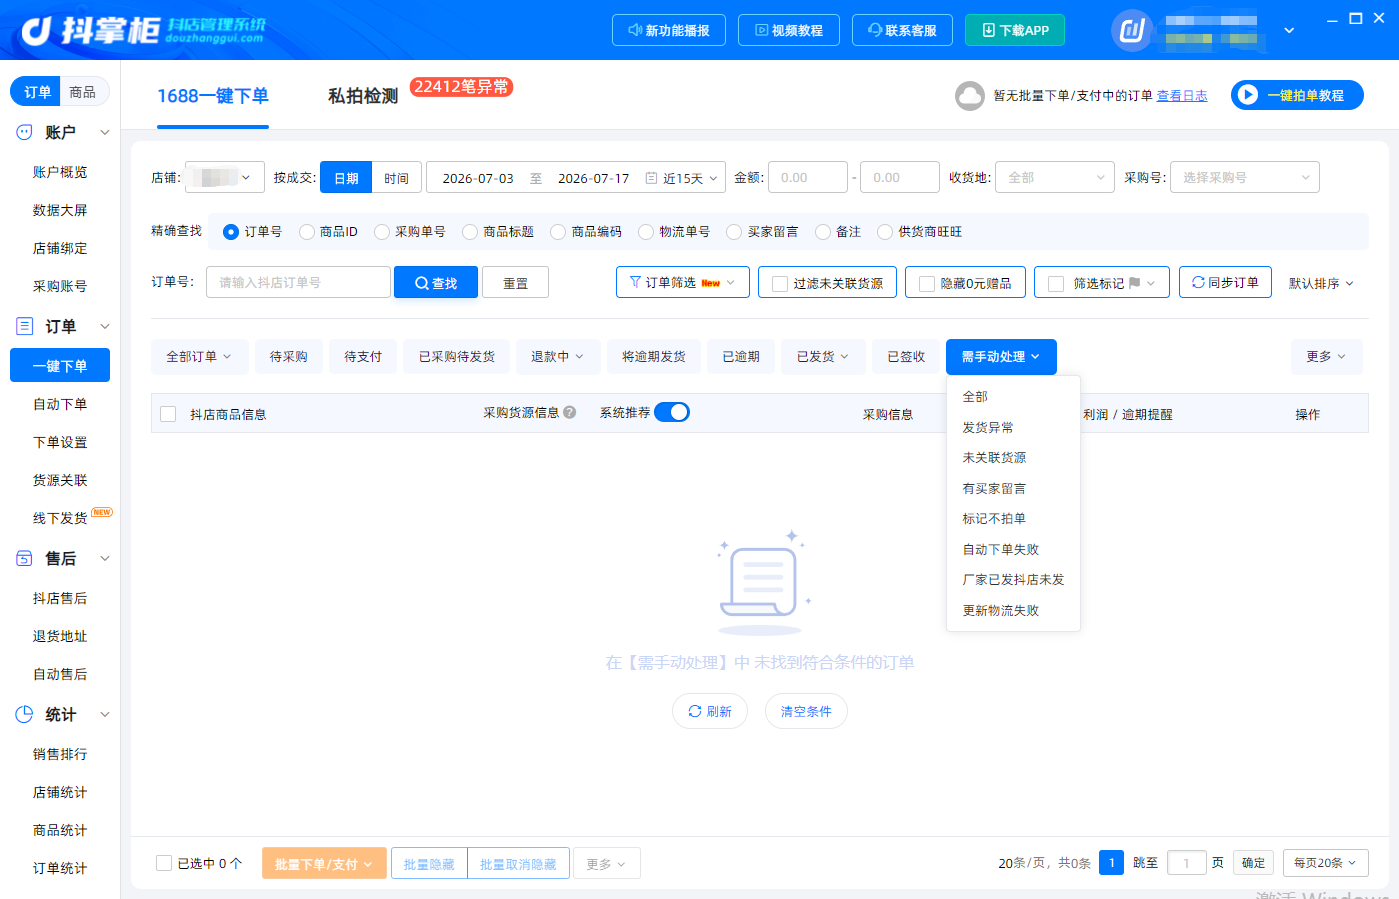Click the 账户 section face icon
This screenshot has height=899, width=1399.
click(25, 132)
